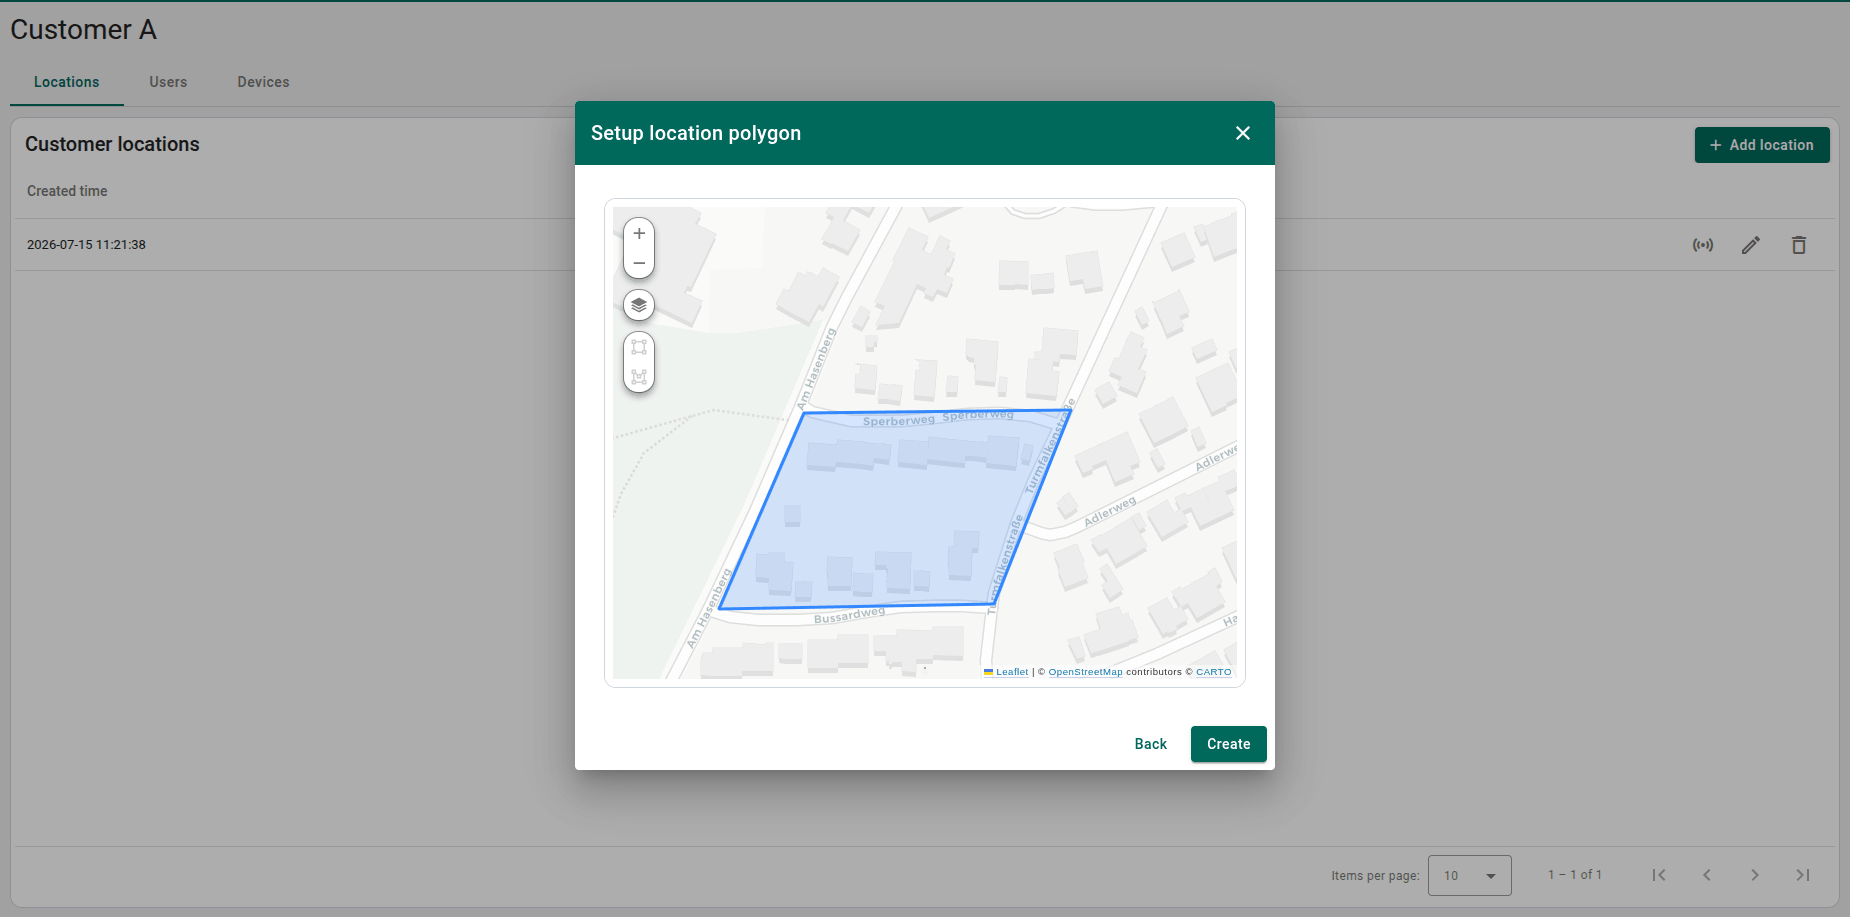Viewport: 1850px width, 917px height.
Task: Switch to the Devices tab
Action: tap(263, 82)
